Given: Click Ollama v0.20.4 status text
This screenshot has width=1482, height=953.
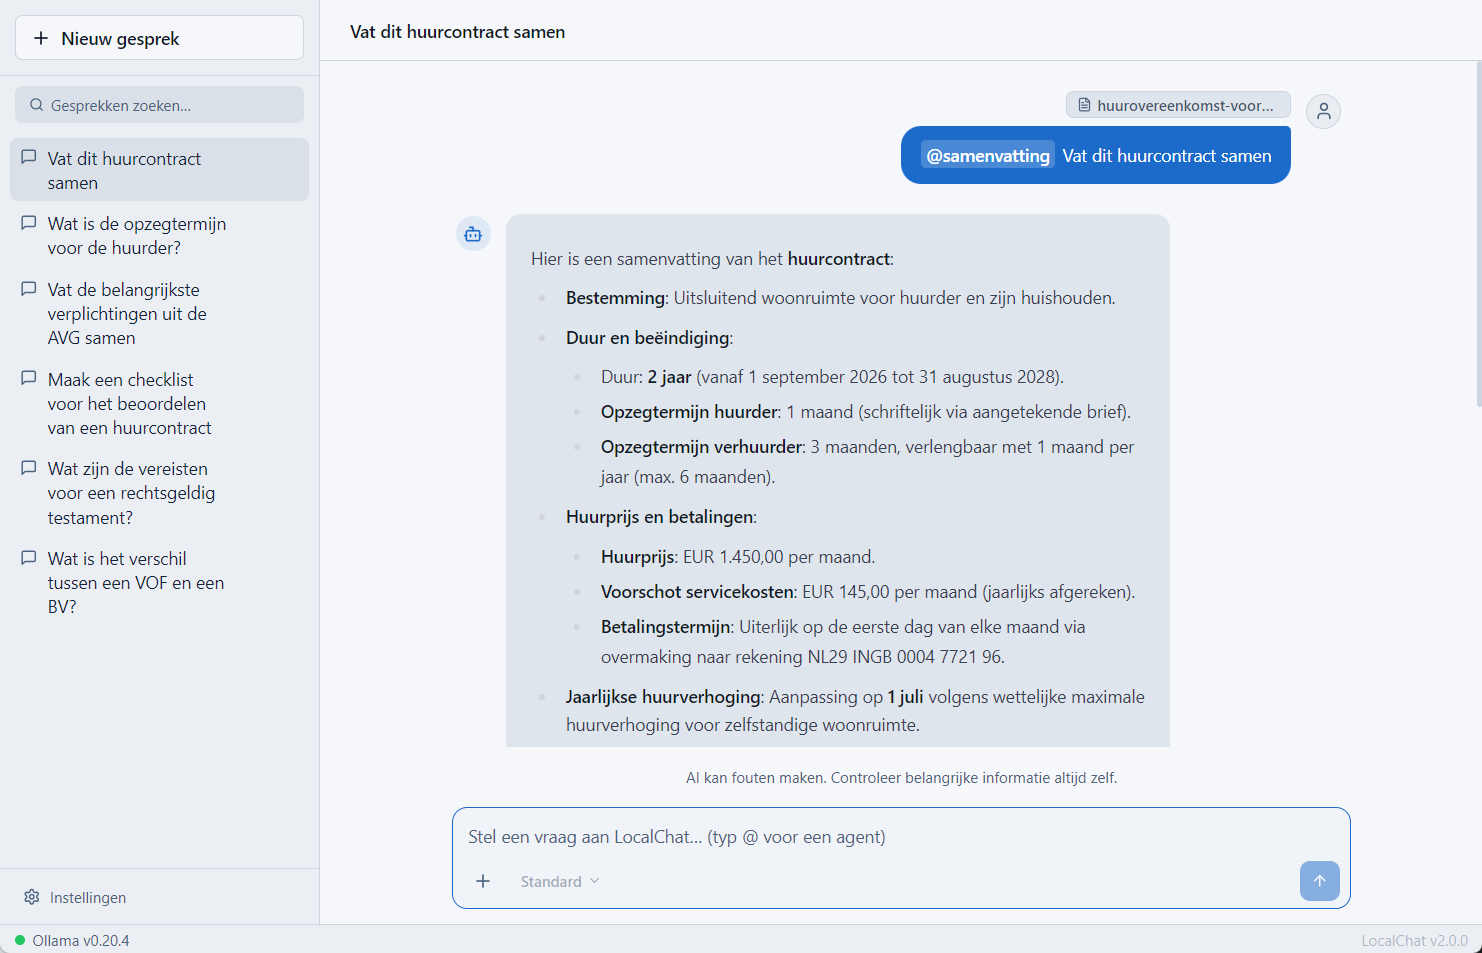Looking at the screenshot, I should [81, 941].
